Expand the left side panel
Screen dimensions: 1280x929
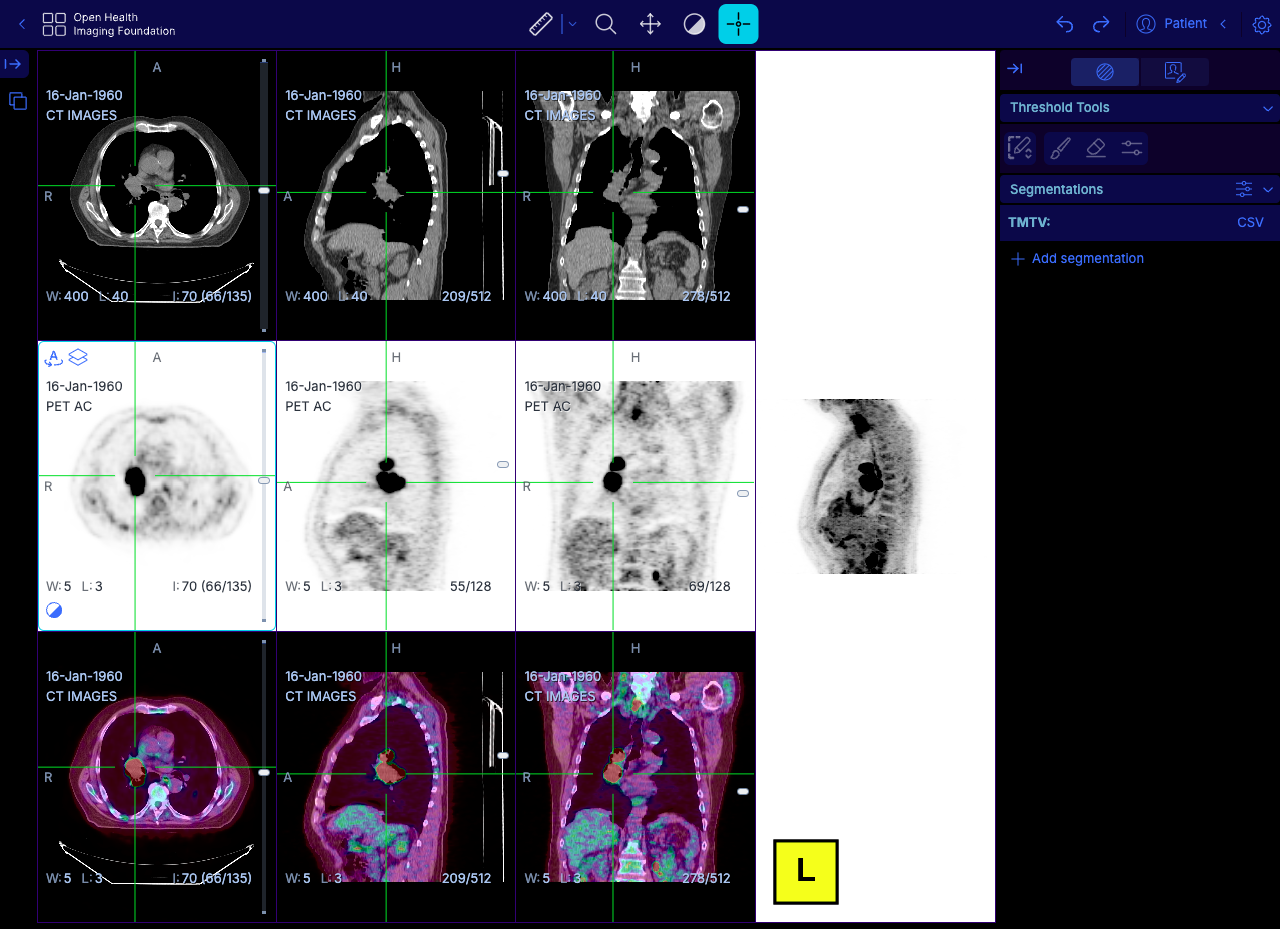click(14, 64)
